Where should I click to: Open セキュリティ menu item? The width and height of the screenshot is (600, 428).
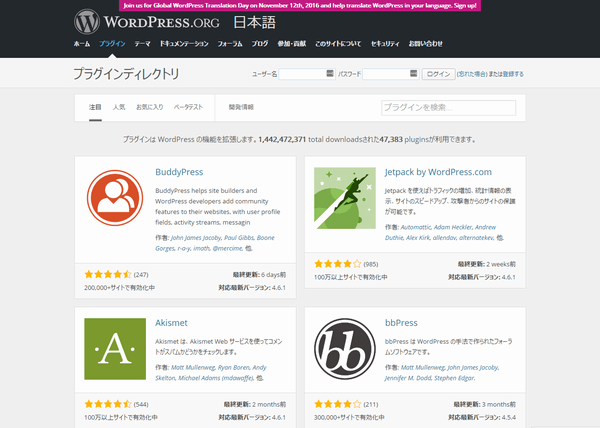click(x=385, y=44)
